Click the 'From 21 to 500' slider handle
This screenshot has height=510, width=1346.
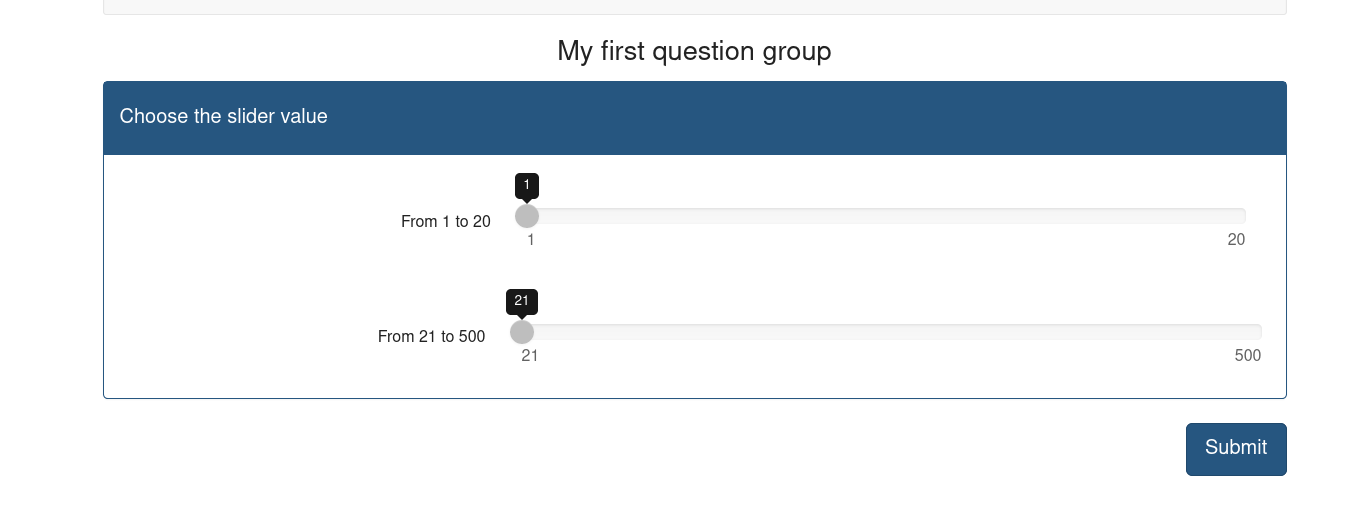[522, 332]
